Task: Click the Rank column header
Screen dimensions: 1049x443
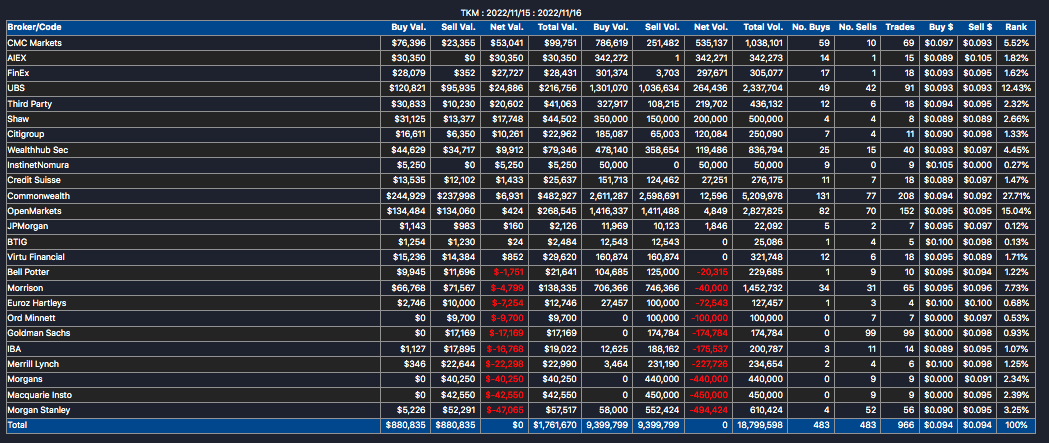Action: (x=1016, y=27)
